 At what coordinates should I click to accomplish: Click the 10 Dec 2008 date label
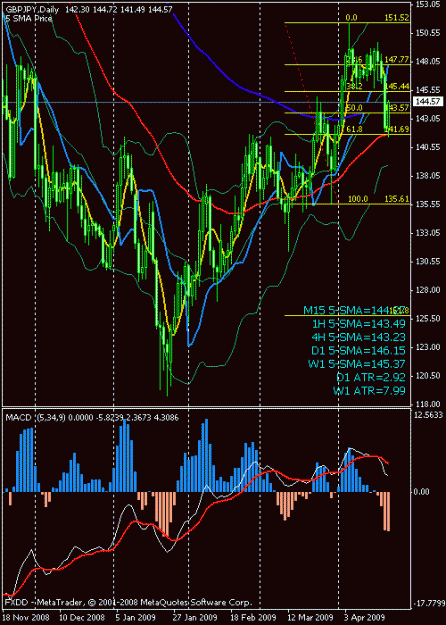click(82, 617)
